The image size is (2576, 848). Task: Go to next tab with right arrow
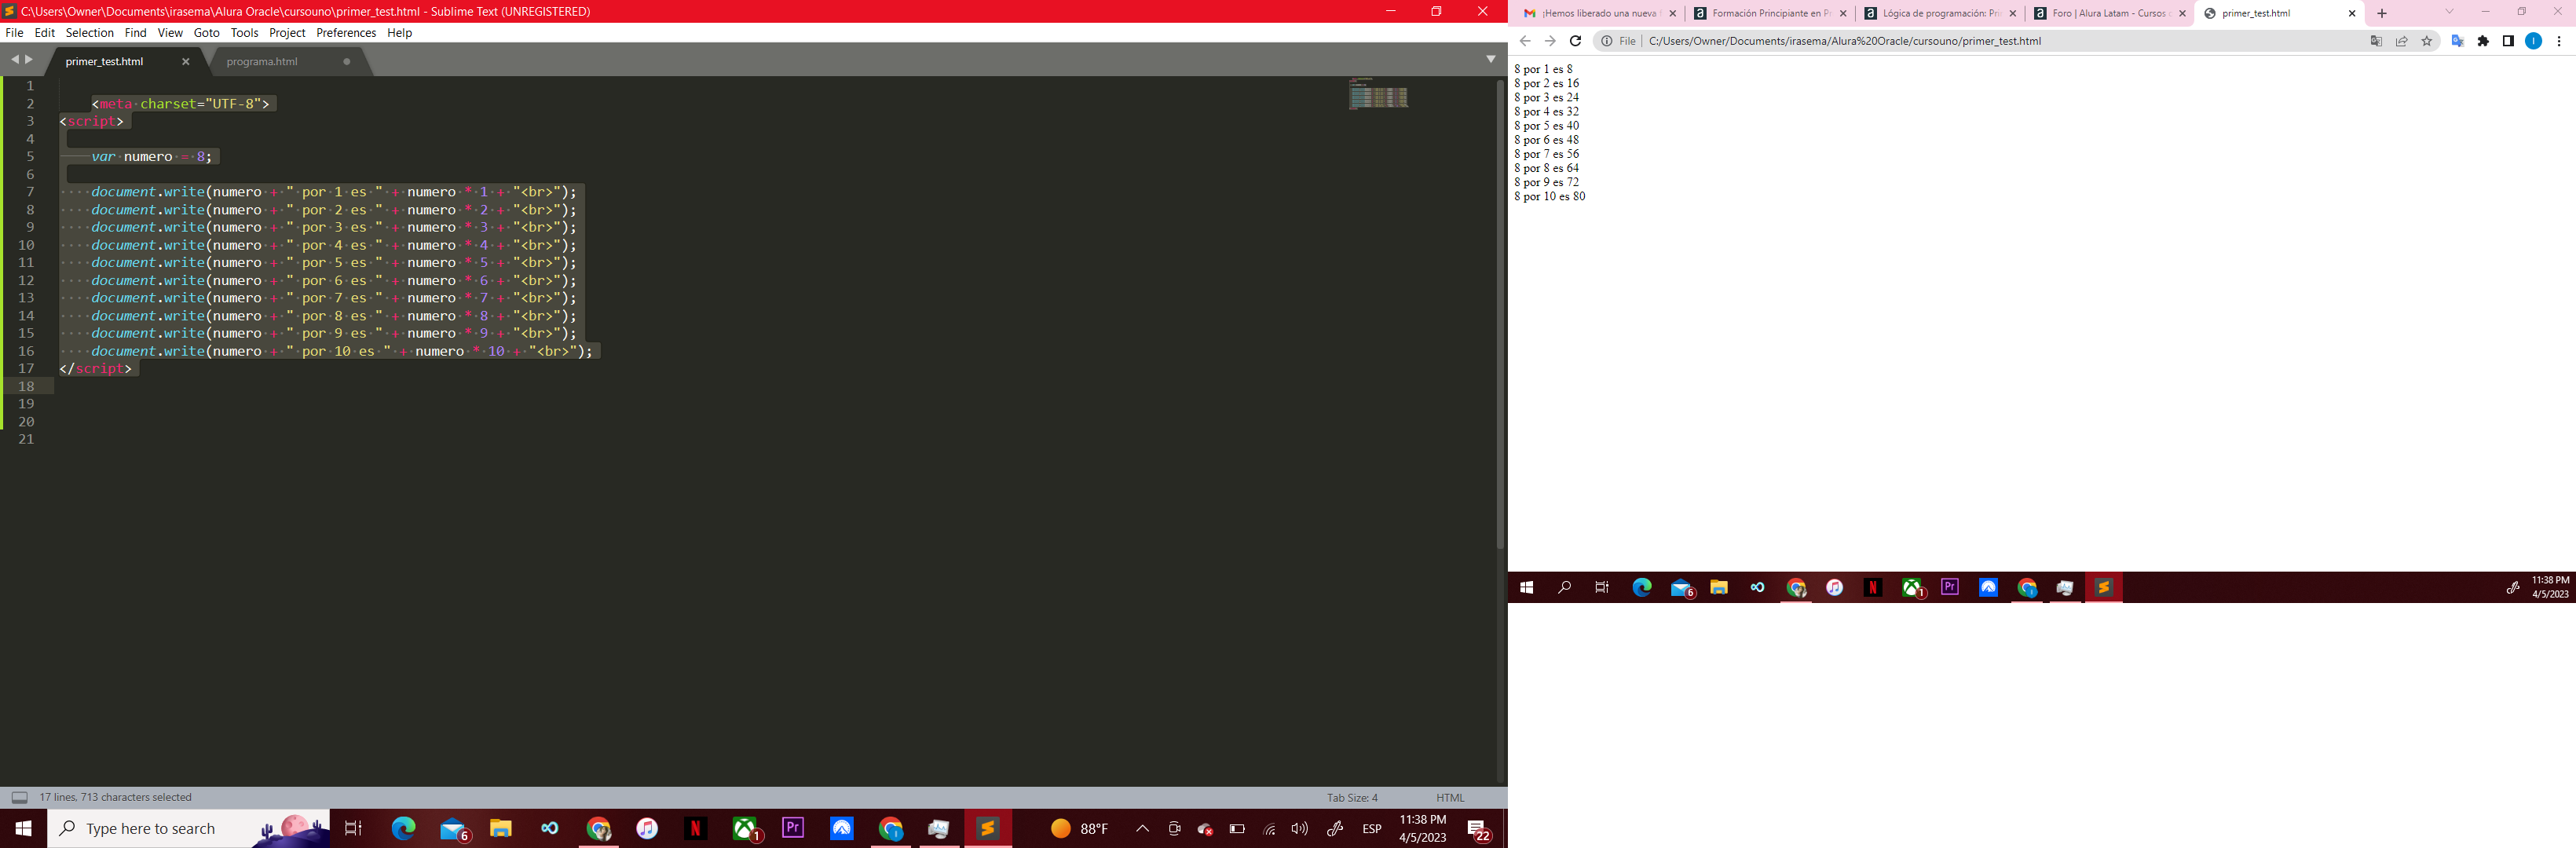pos(29,60)
